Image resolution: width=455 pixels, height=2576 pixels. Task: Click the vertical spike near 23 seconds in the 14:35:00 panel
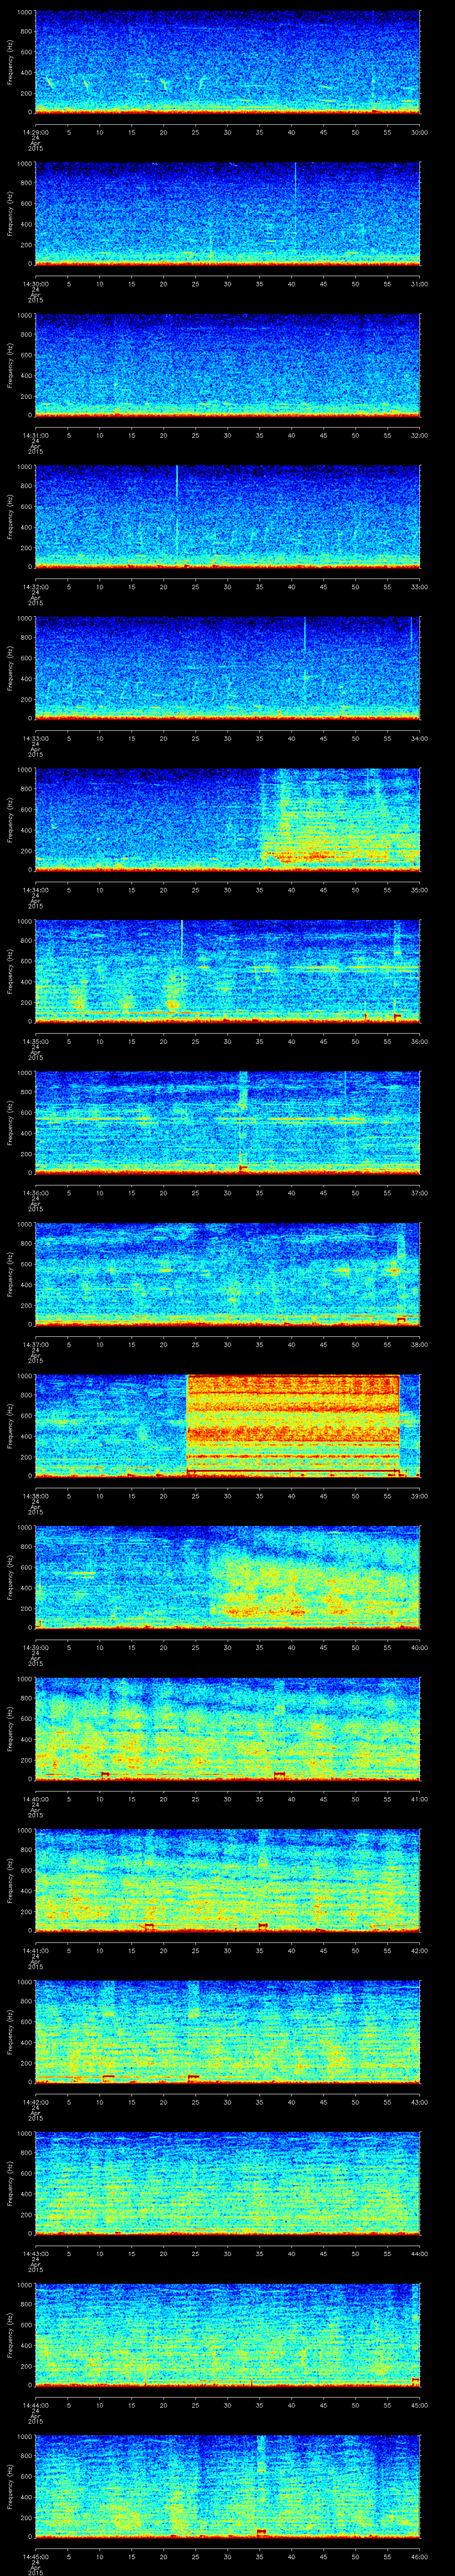click(182, 965)
